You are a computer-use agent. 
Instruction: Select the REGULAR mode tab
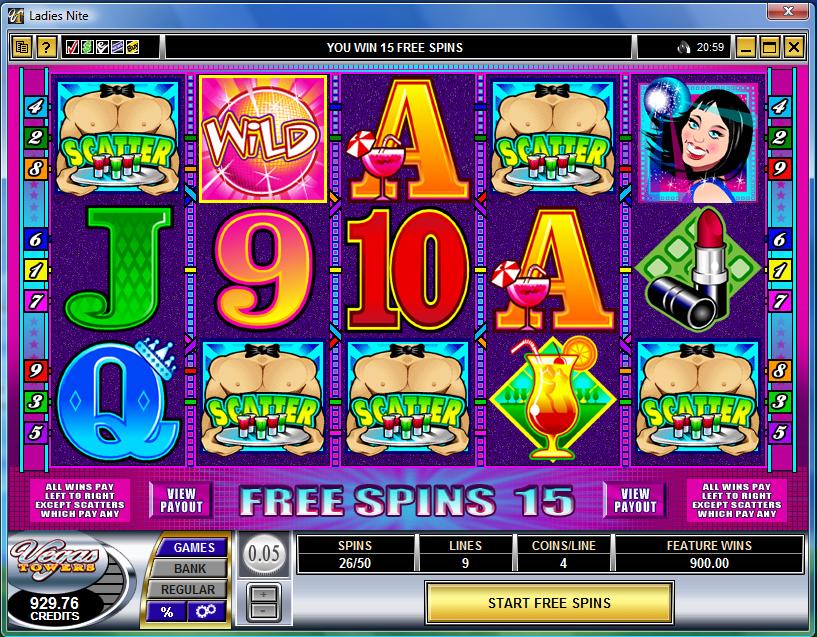pos(188,590)
